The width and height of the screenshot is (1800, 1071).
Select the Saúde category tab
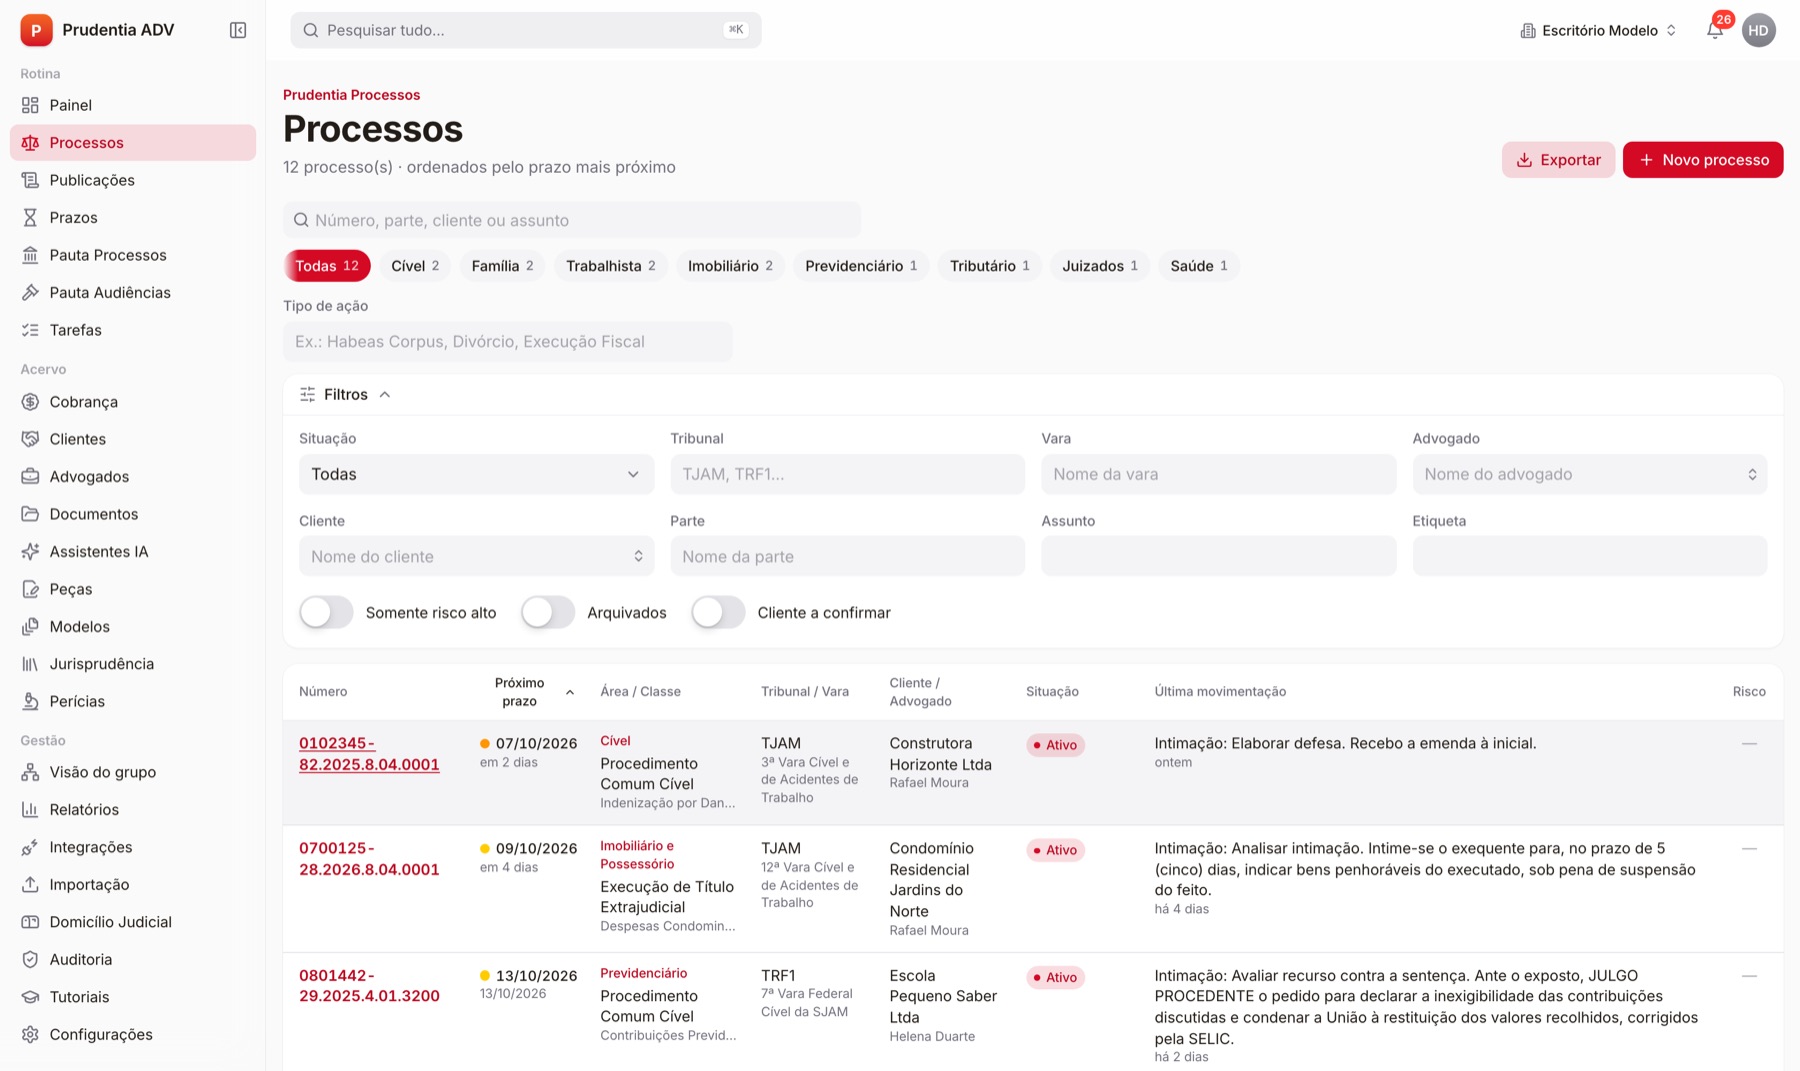point(1199,266)
